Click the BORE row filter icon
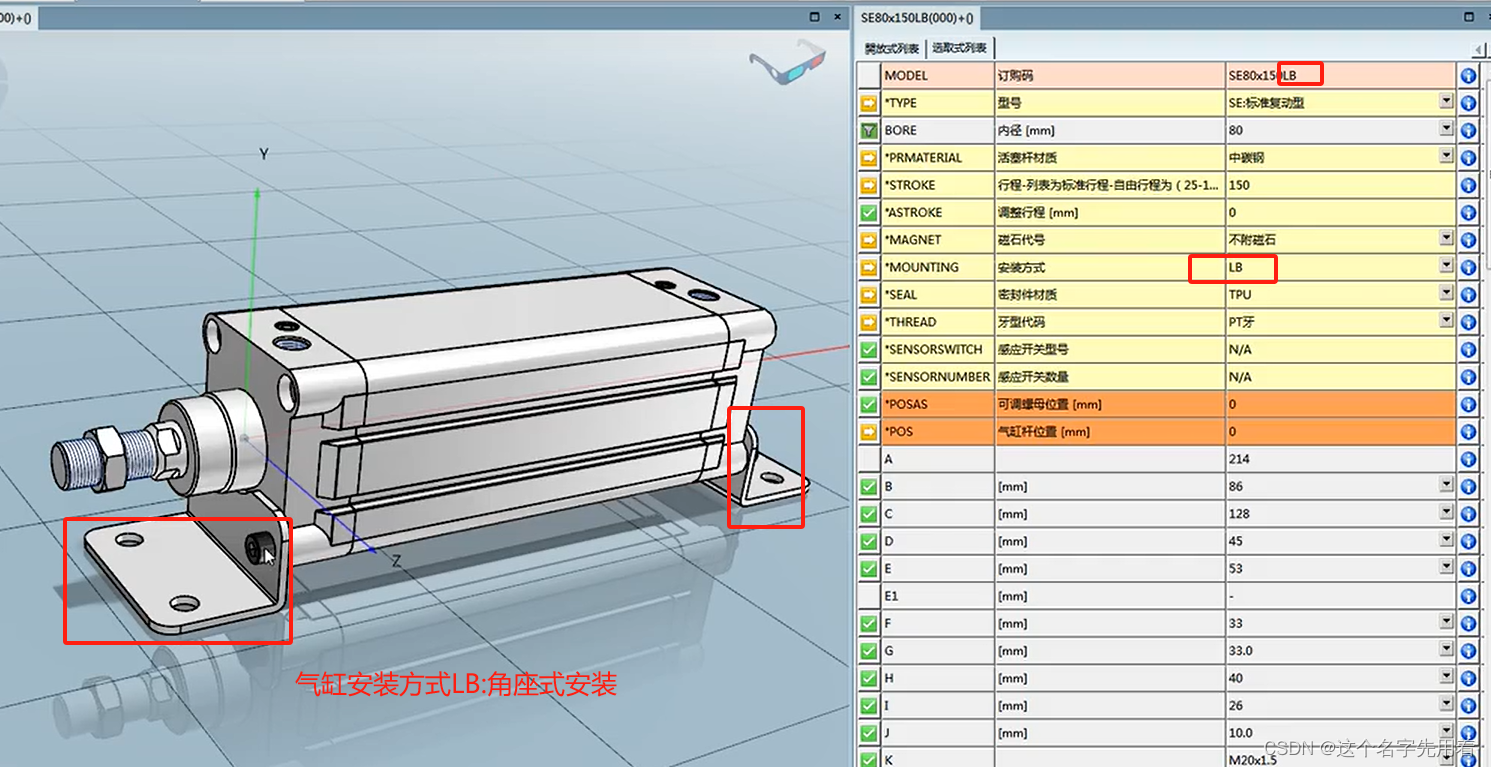 point(868,130)
